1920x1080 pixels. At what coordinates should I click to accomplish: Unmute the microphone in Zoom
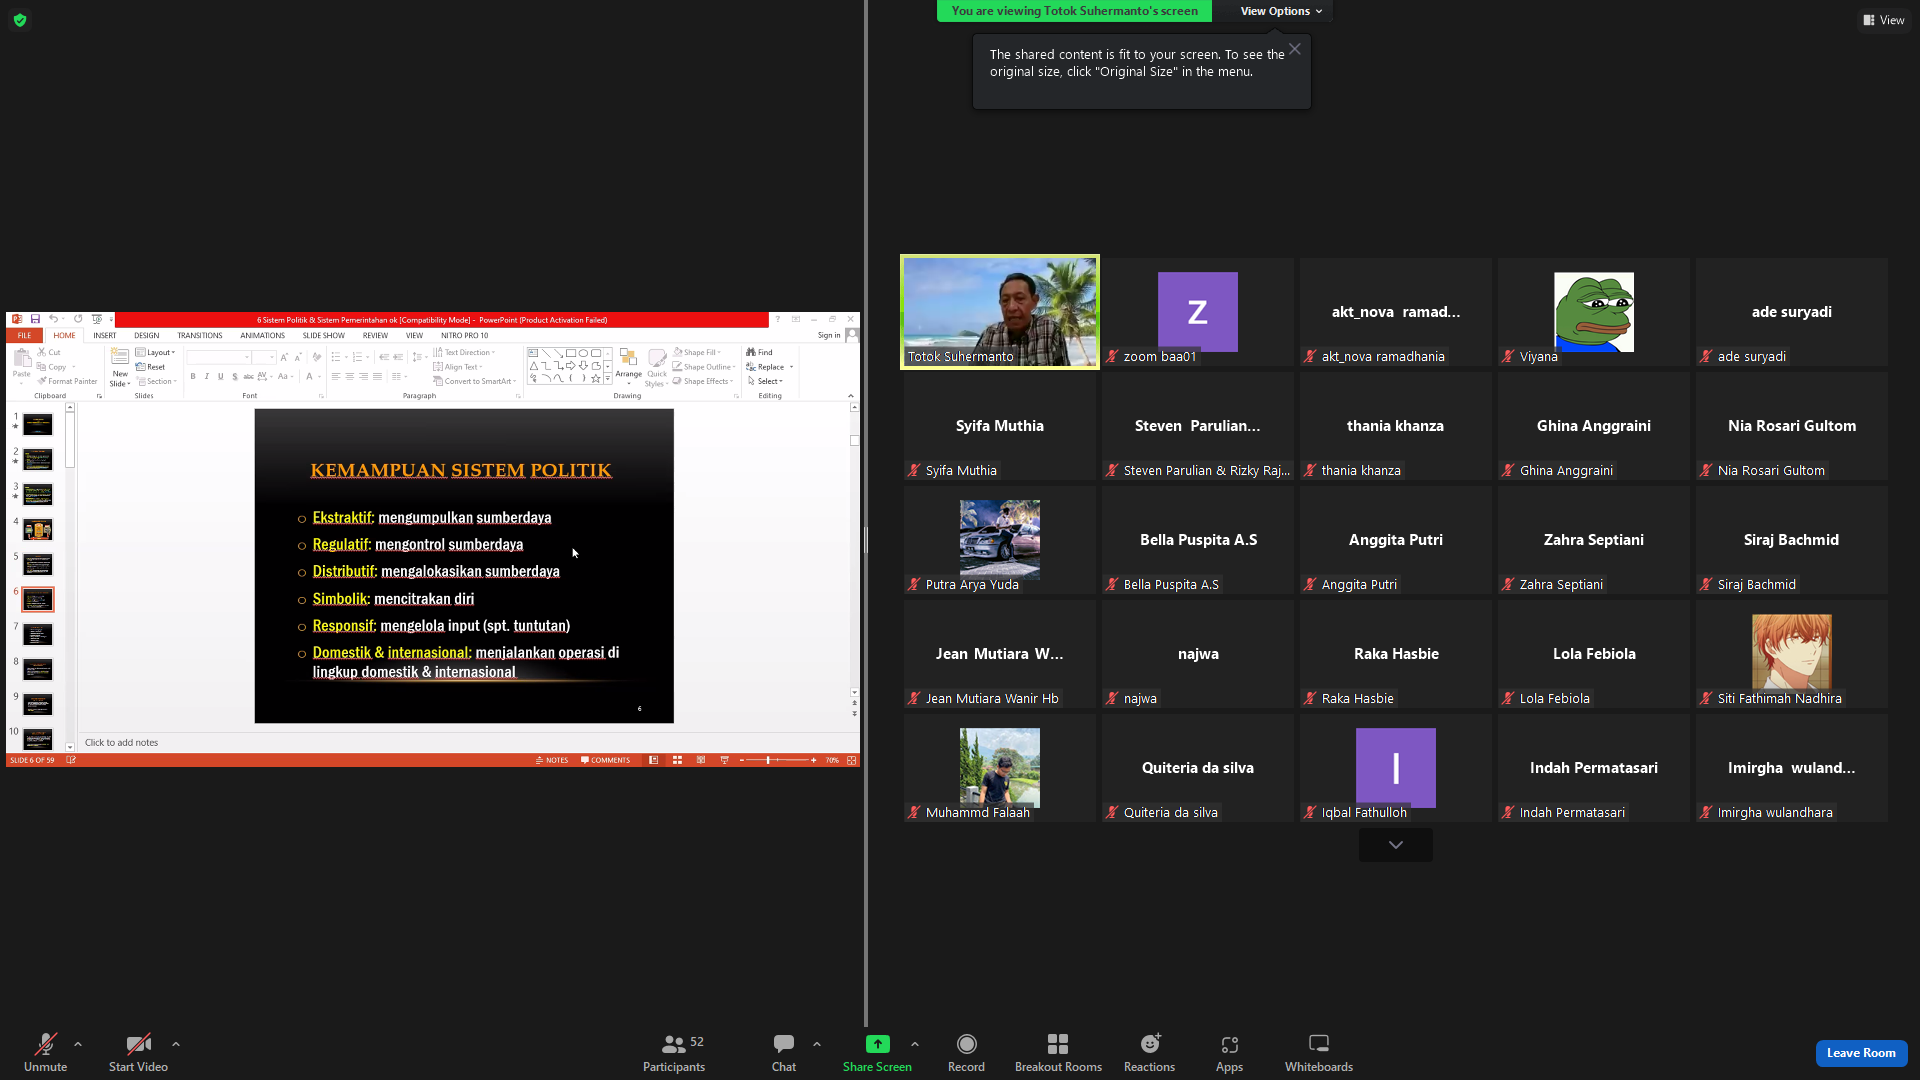(x=45, y=1052)
